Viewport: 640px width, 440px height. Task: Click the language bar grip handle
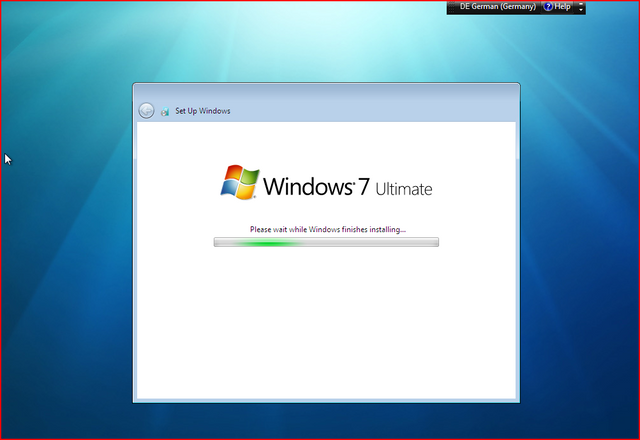[x=451, y=7]
